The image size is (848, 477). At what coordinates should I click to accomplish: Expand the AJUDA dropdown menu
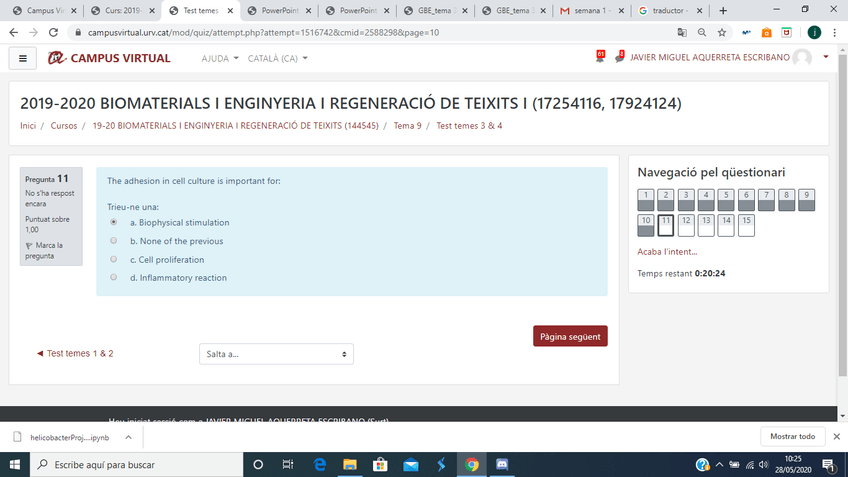click(x=220, y=58)
